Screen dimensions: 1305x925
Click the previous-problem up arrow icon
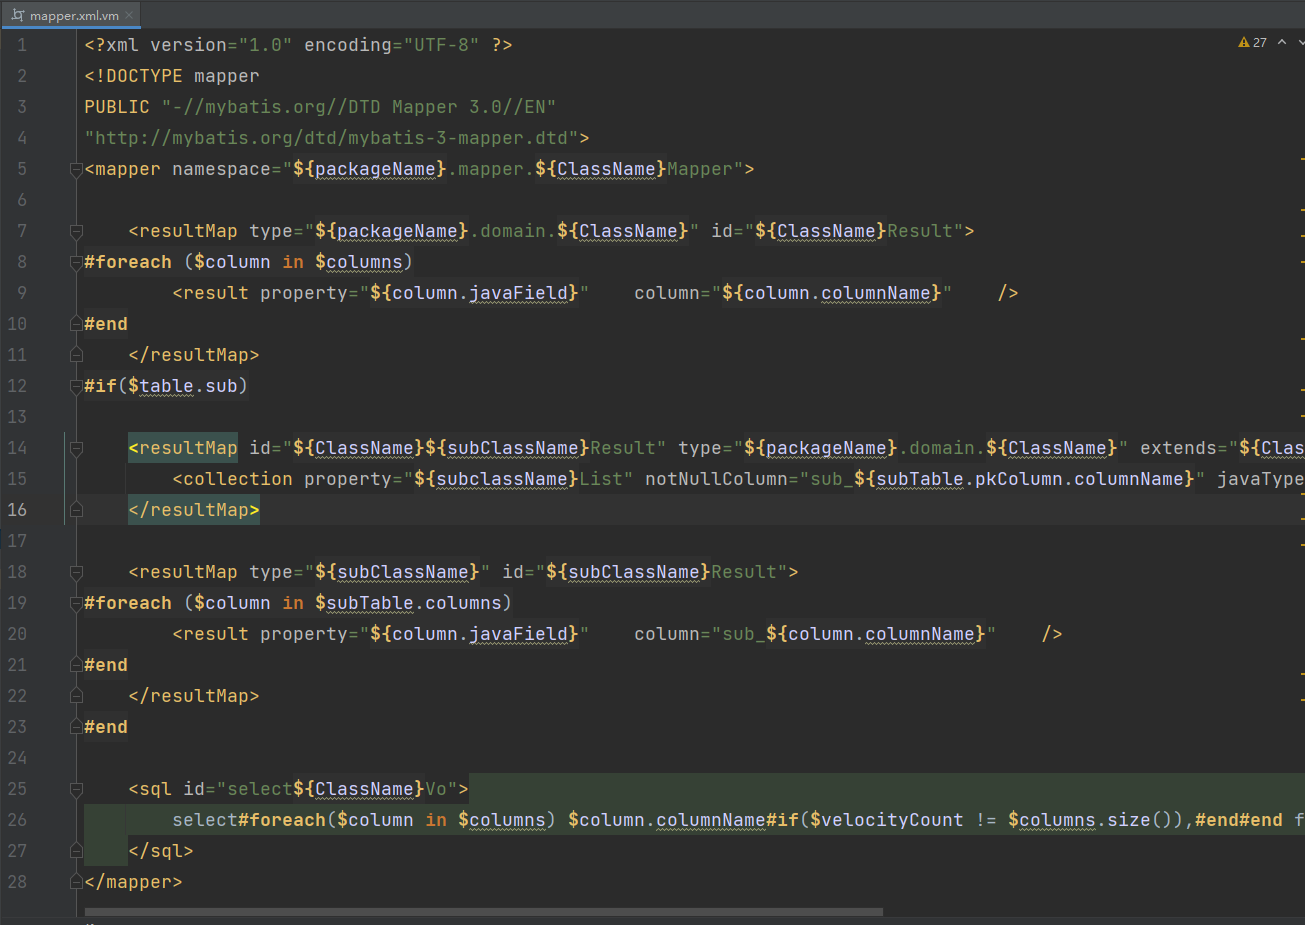tap(1280, 42)
